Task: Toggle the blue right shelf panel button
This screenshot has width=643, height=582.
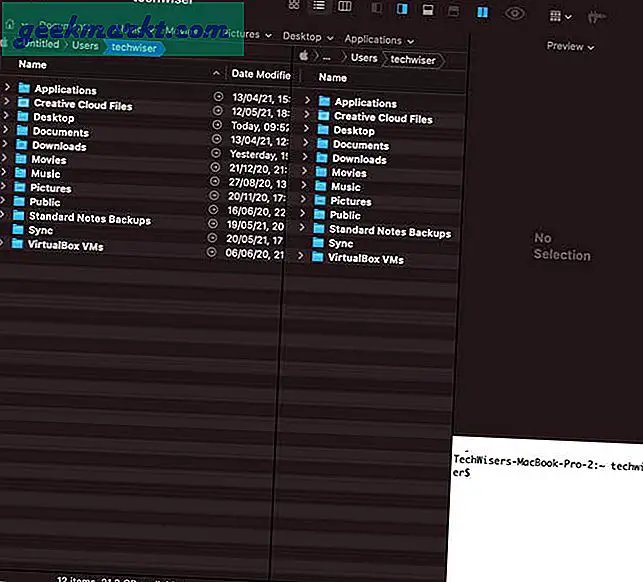Action: [x=402, y=9]
